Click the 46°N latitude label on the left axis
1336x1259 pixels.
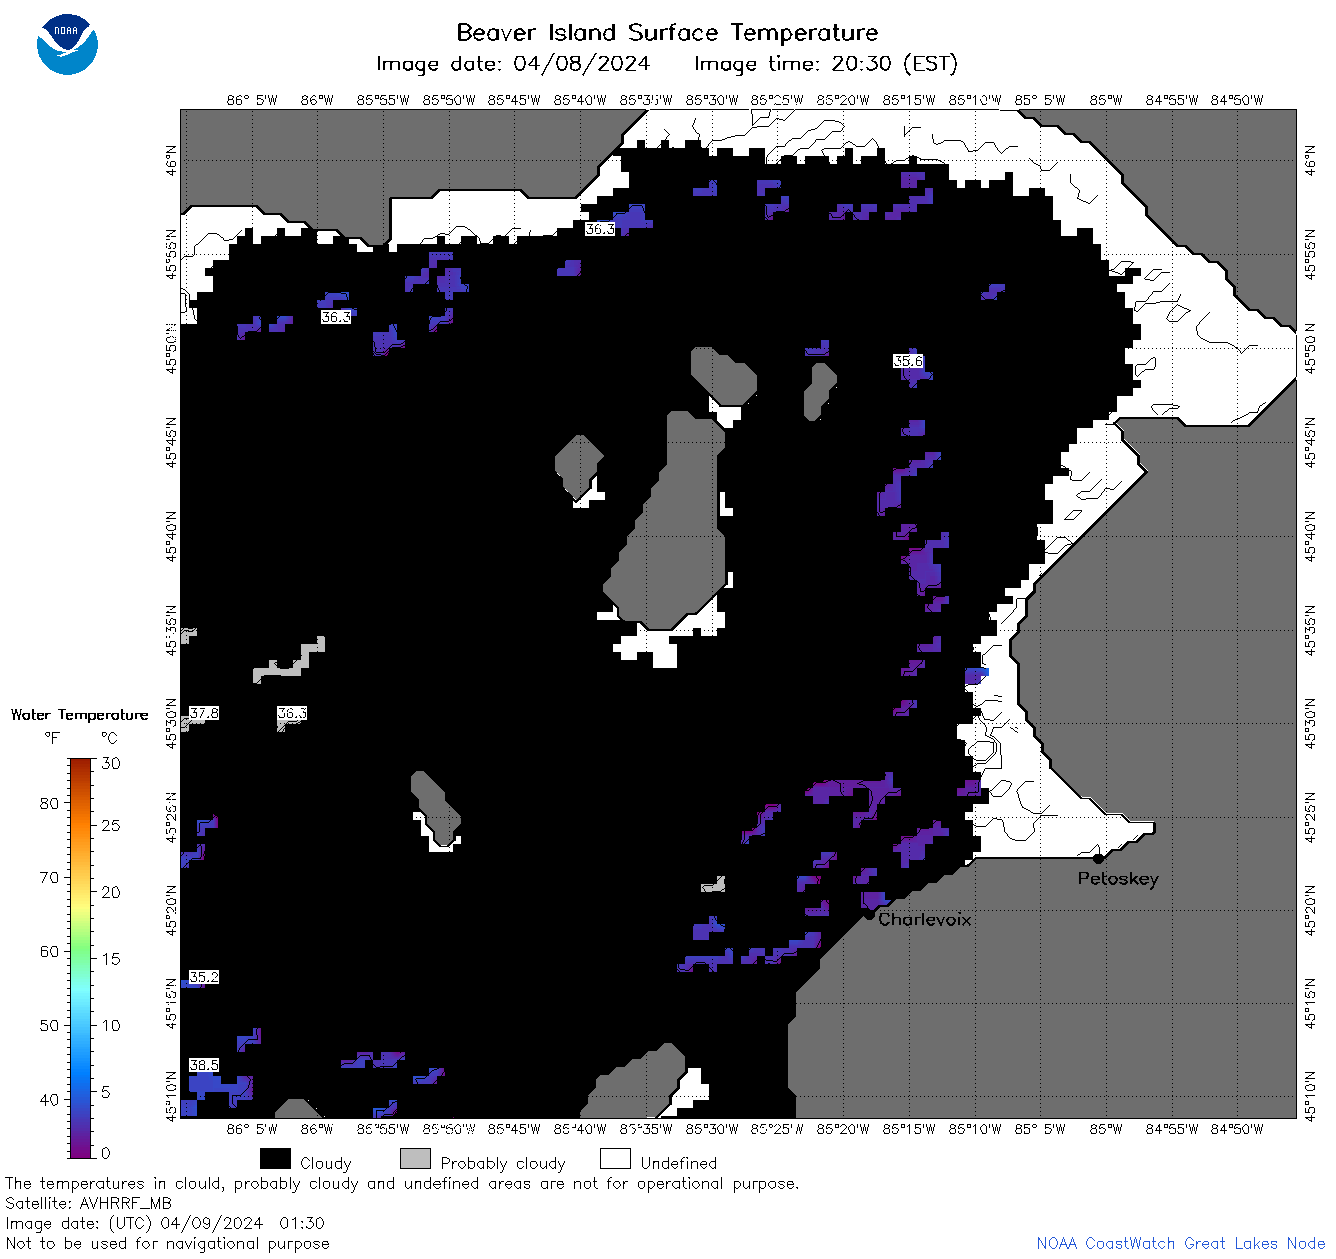coord(172,160)
